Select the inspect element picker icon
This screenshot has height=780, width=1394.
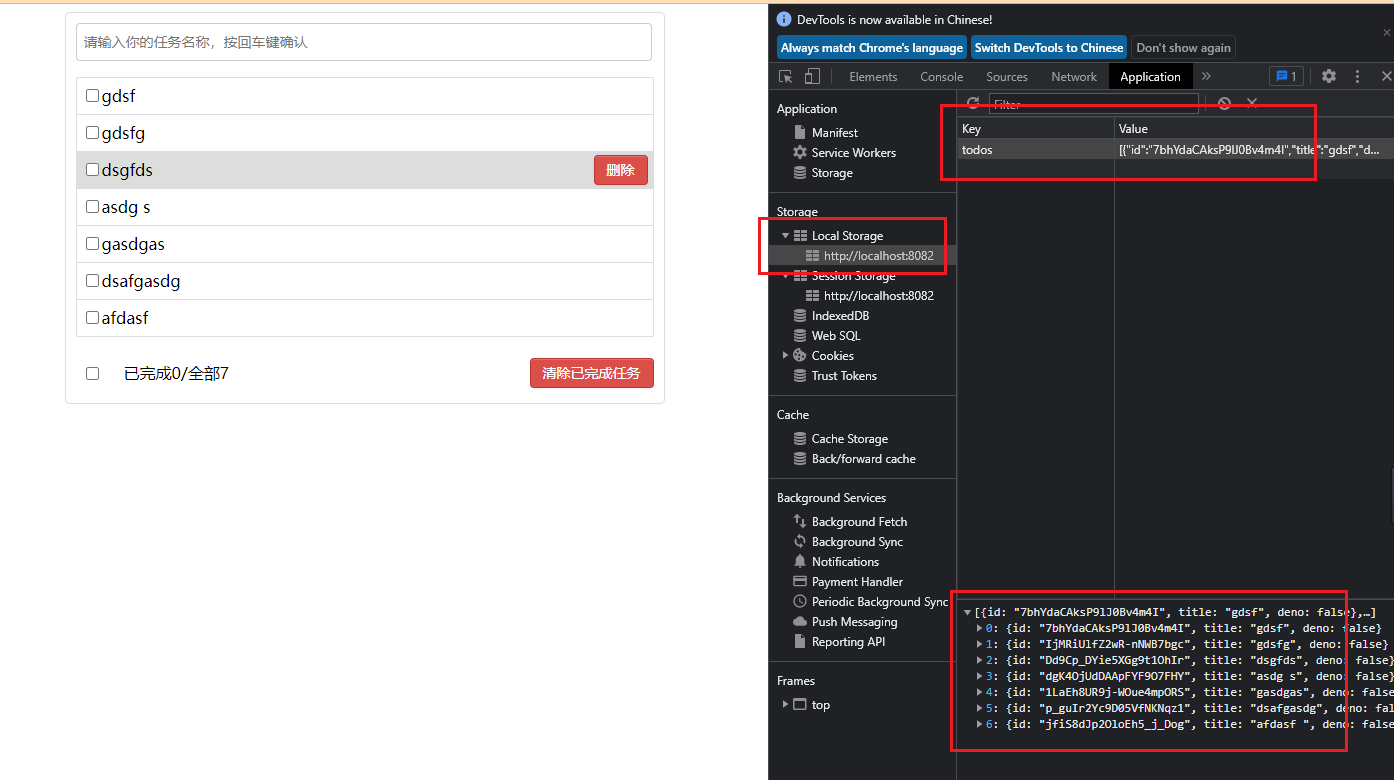pyautogui.click(x=786, y=76)
